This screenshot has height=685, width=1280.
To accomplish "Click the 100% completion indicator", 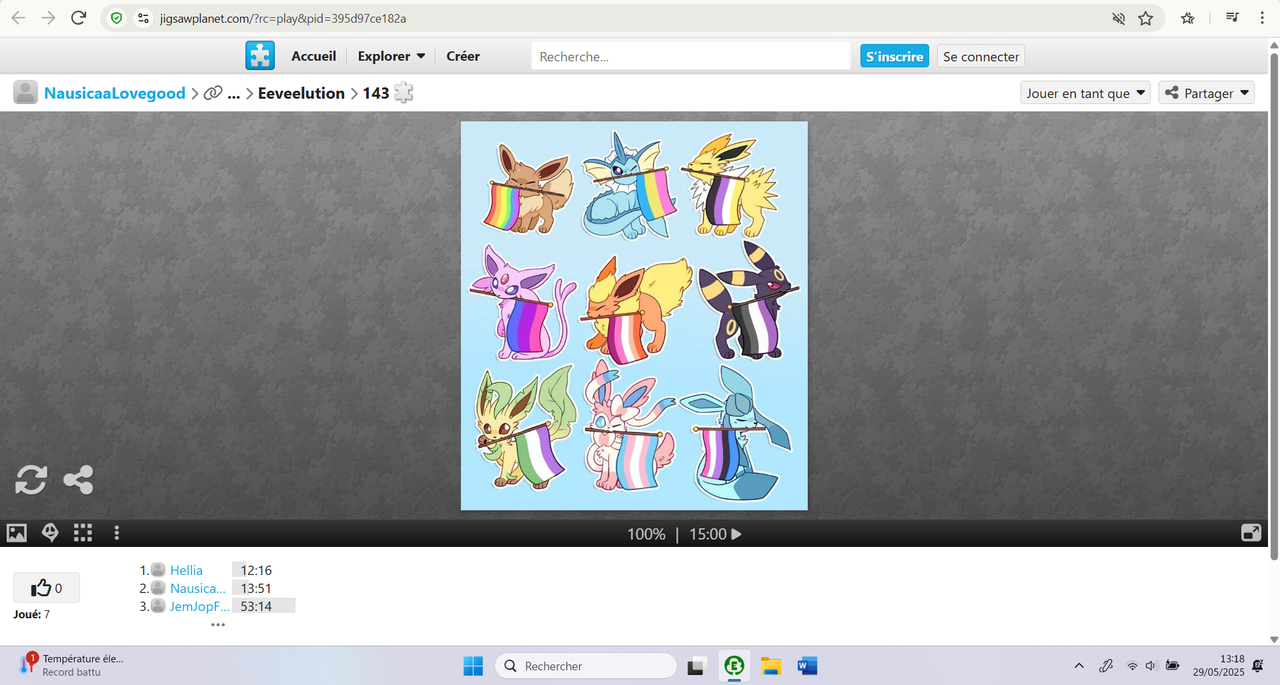I will click(x=646, y=534).
